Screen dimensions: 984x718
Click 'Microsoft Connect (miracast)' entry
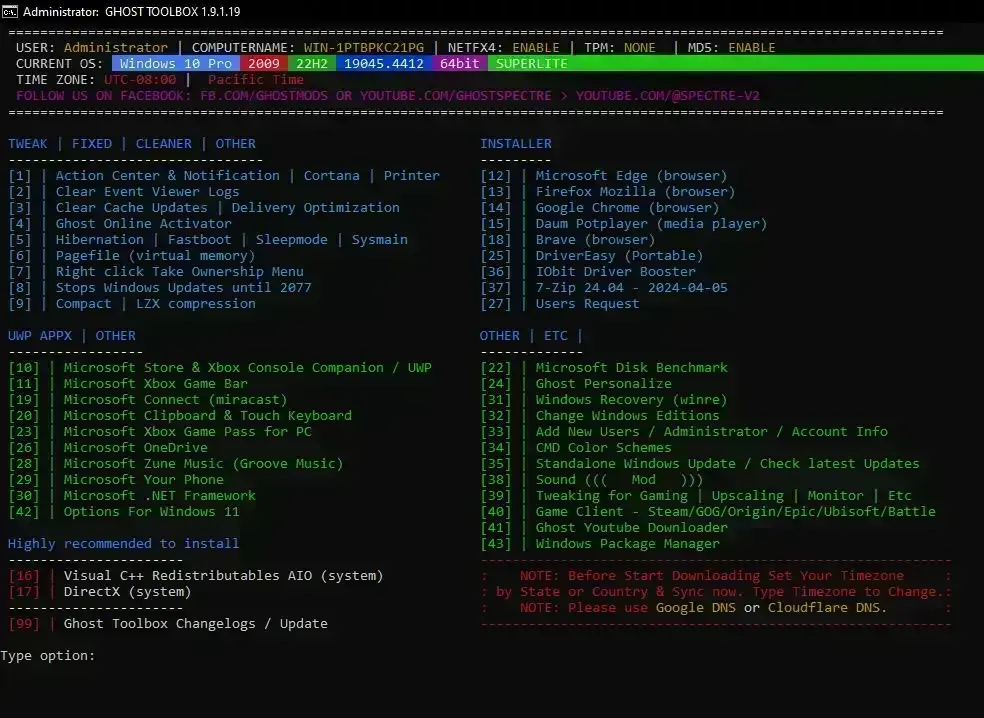[x=147, y=400]
